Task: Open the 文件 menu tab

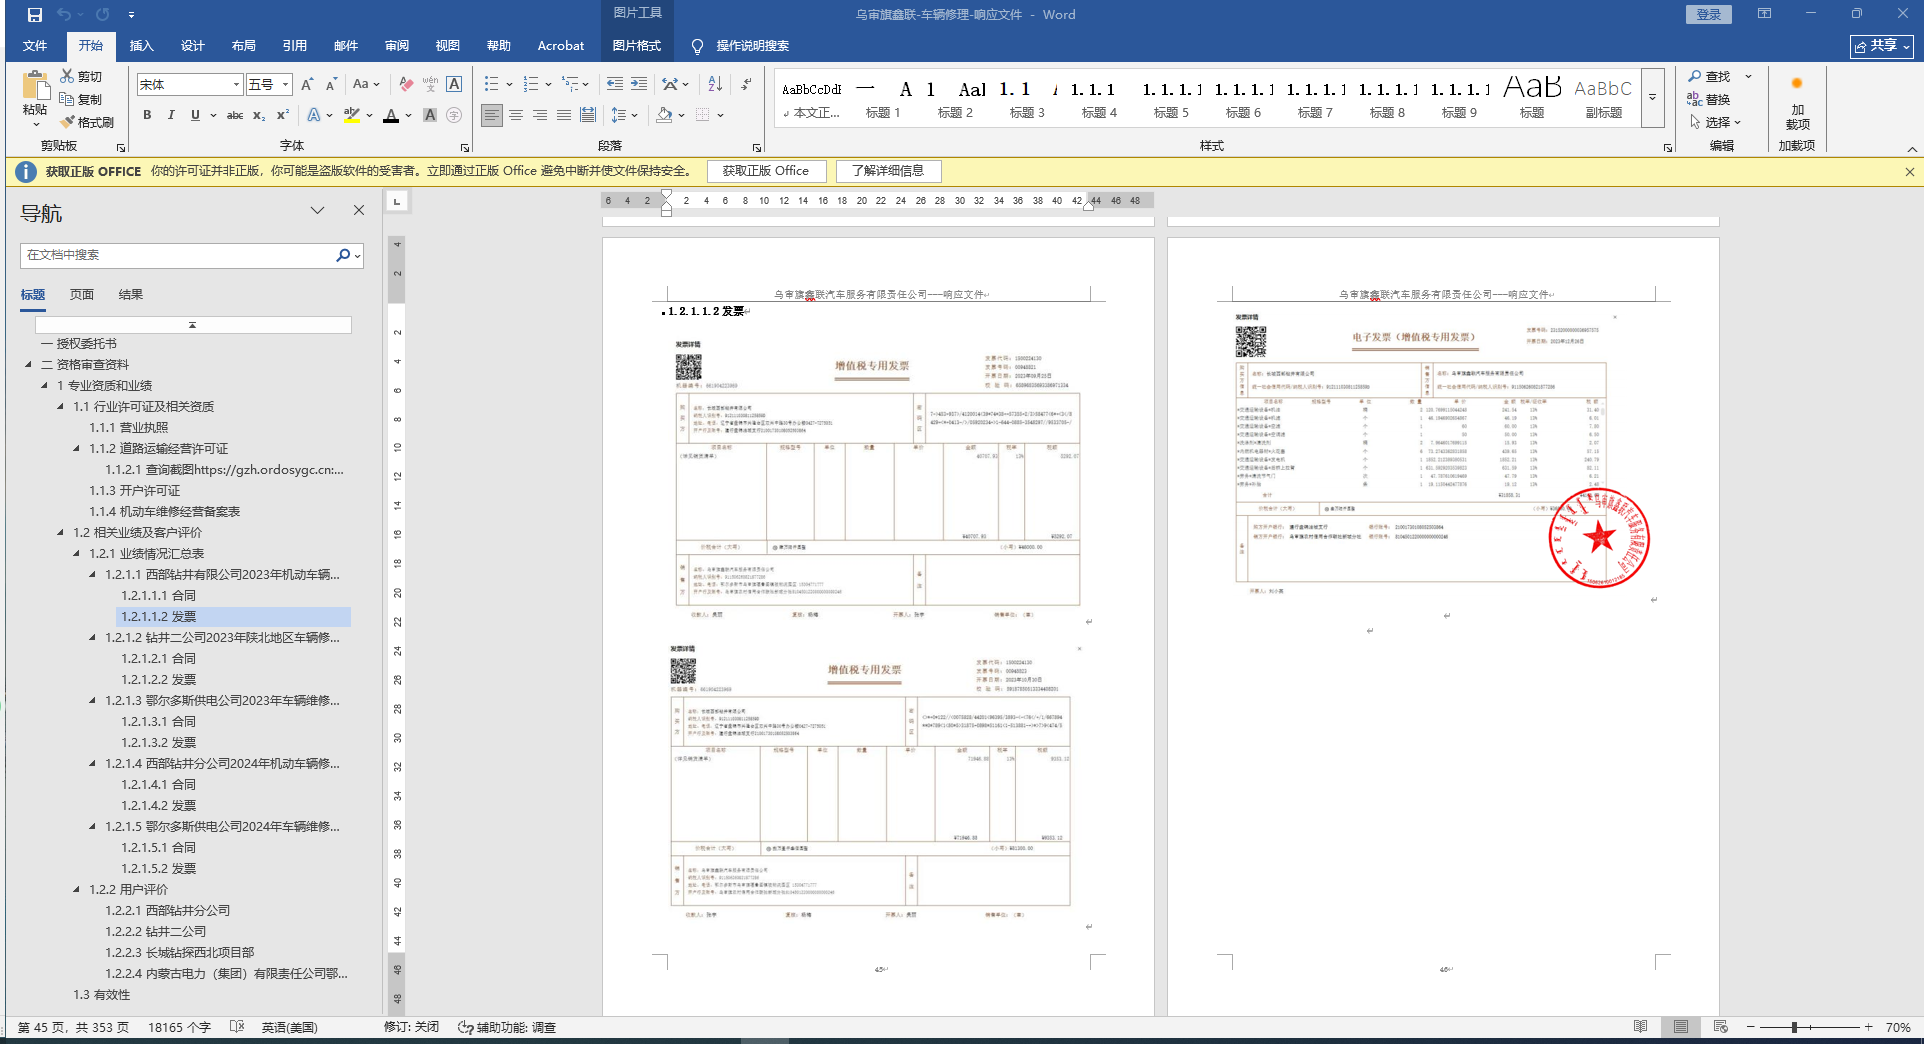Action: click(x=35, y=46)
